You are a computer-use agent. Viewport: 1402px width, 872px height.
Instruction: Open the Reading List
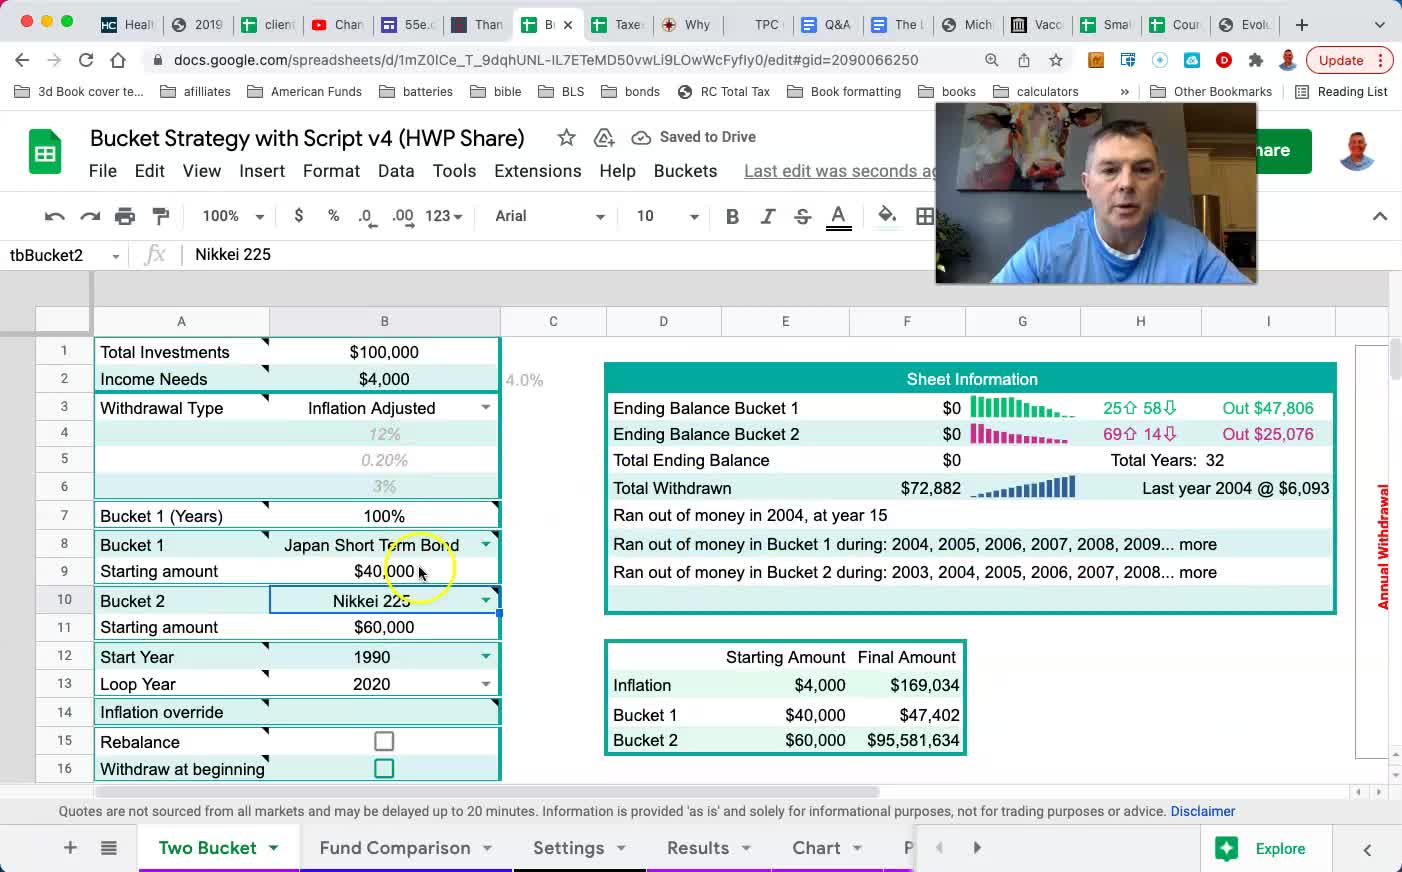(1341, 92)
